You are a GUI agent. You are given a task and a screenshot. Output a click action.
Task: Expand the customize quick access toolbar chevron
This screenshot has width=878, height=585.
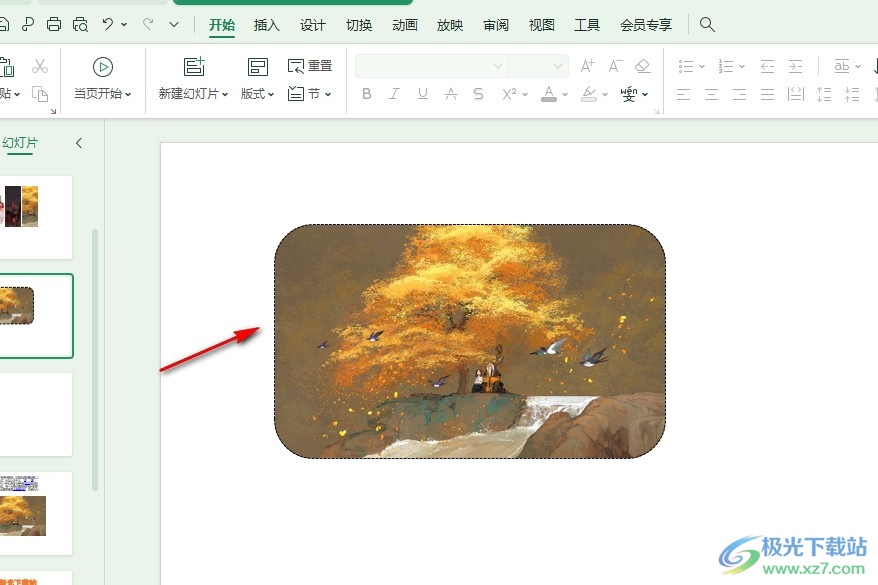click(174, 24)
